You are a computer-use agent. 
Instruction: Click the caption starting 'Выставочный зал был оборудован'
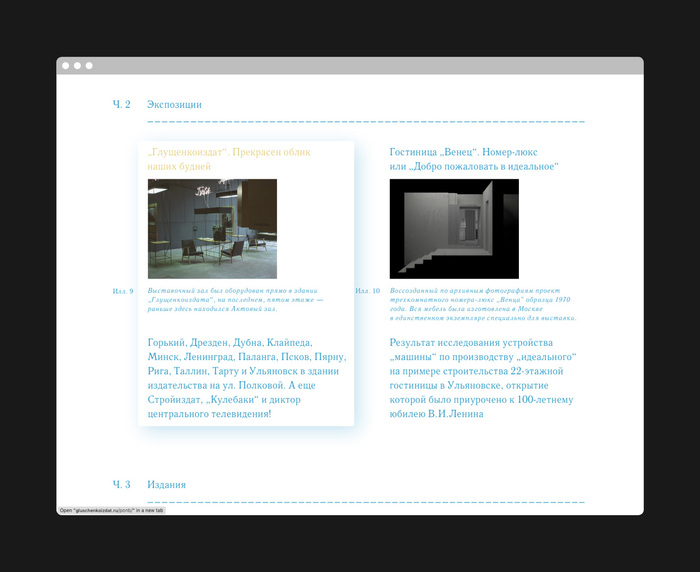tap(236, 300)
